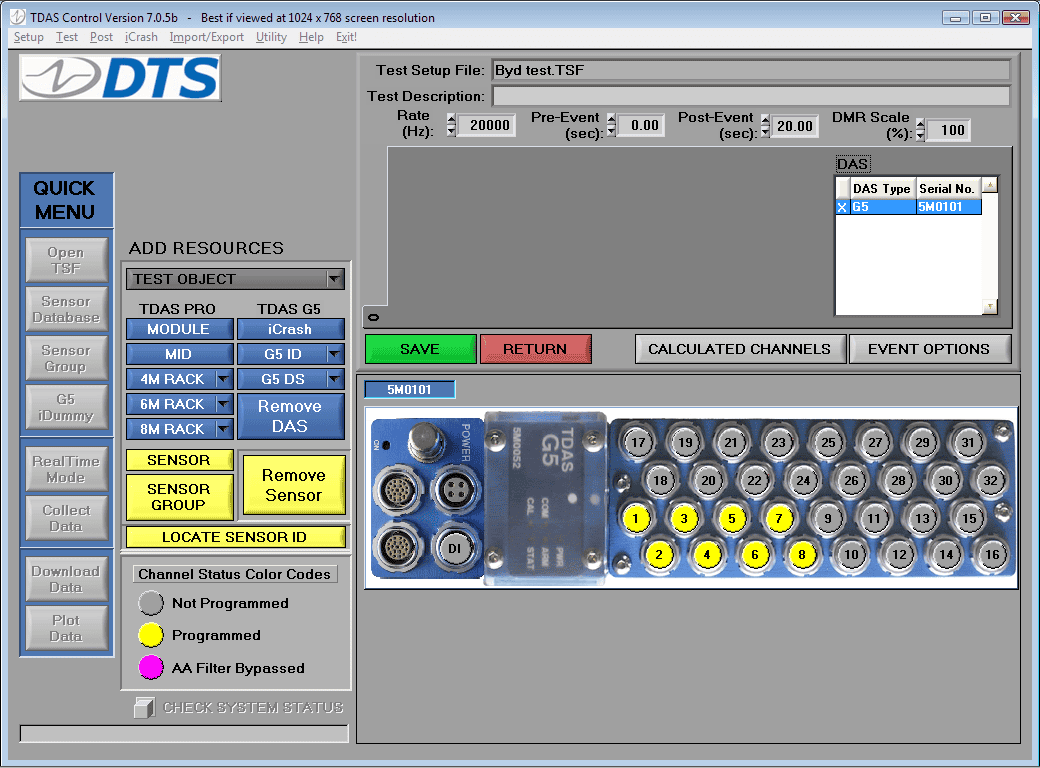Open the Import/Export menu

pyautogui.click(x=206, y=37)
